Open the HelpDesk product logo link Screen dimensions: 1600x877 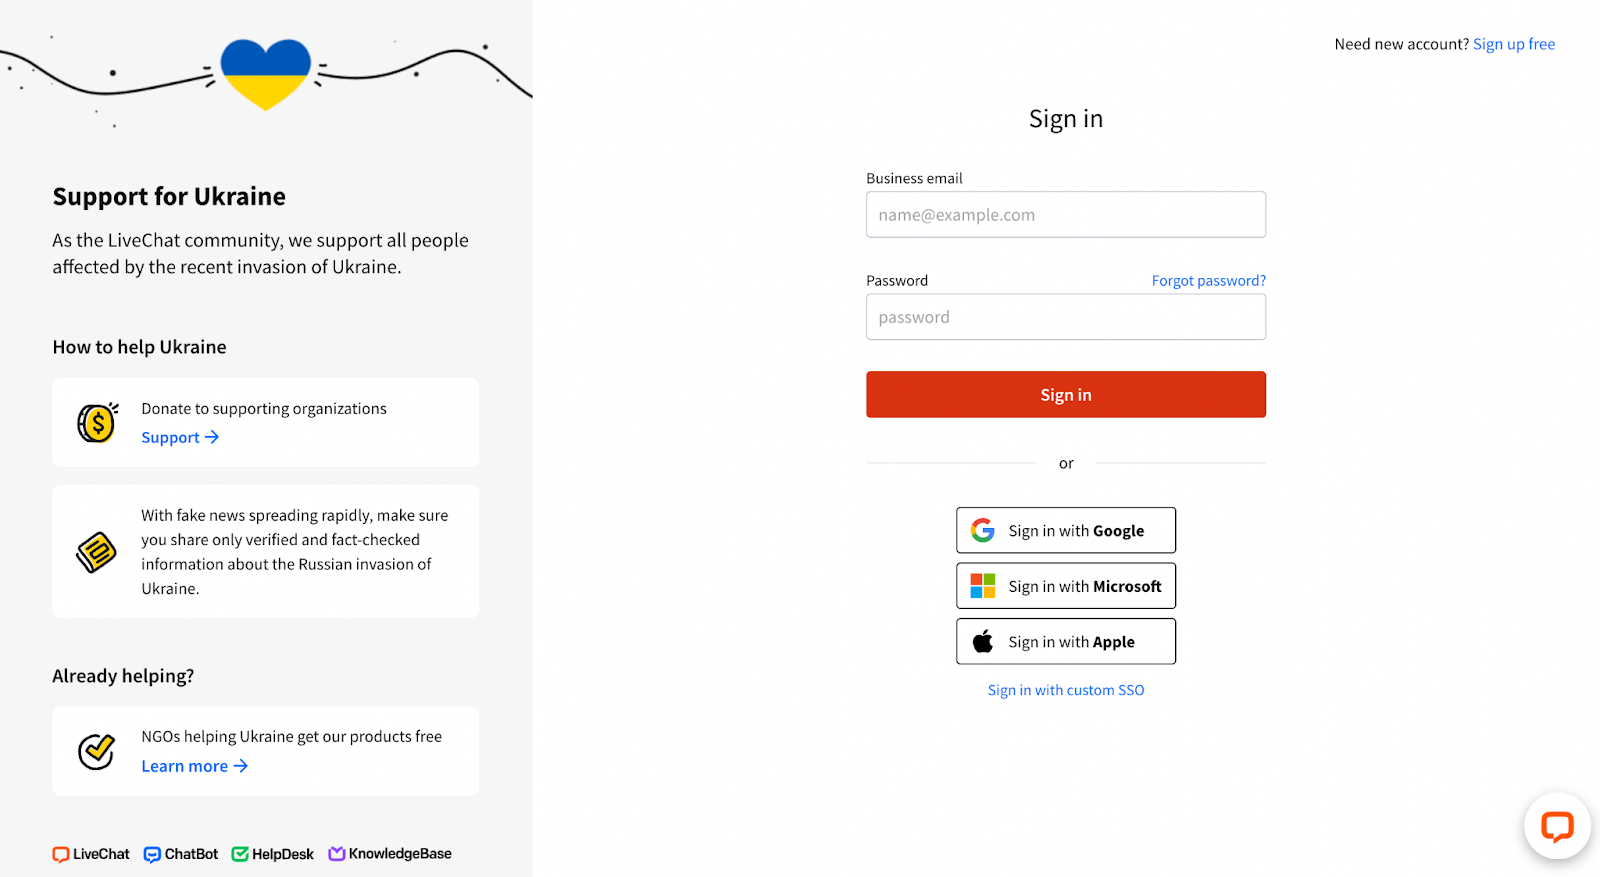(x=273, y=854)
